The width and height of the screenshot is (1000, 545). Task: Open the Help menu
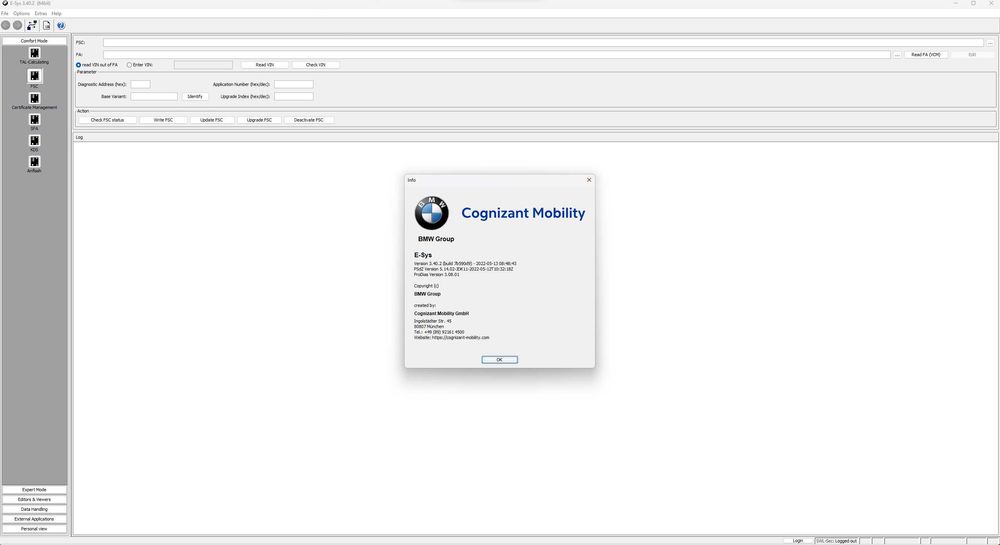[57, 13]
